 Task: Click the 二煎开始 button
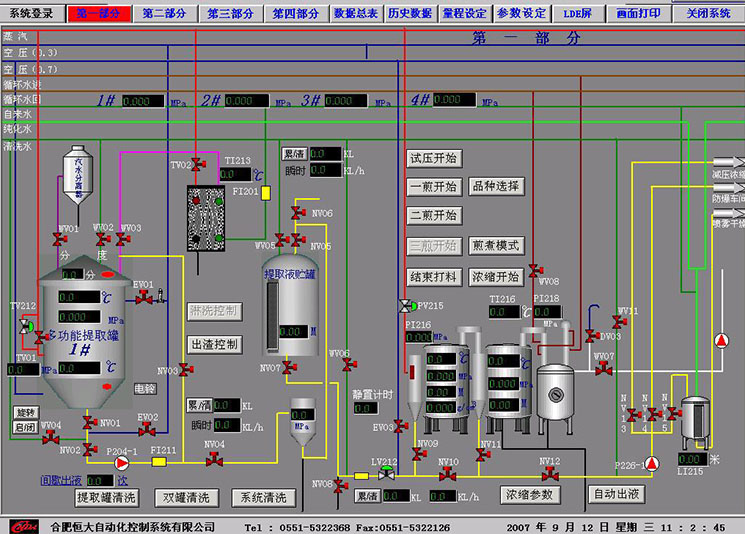(x=434, y=215)
